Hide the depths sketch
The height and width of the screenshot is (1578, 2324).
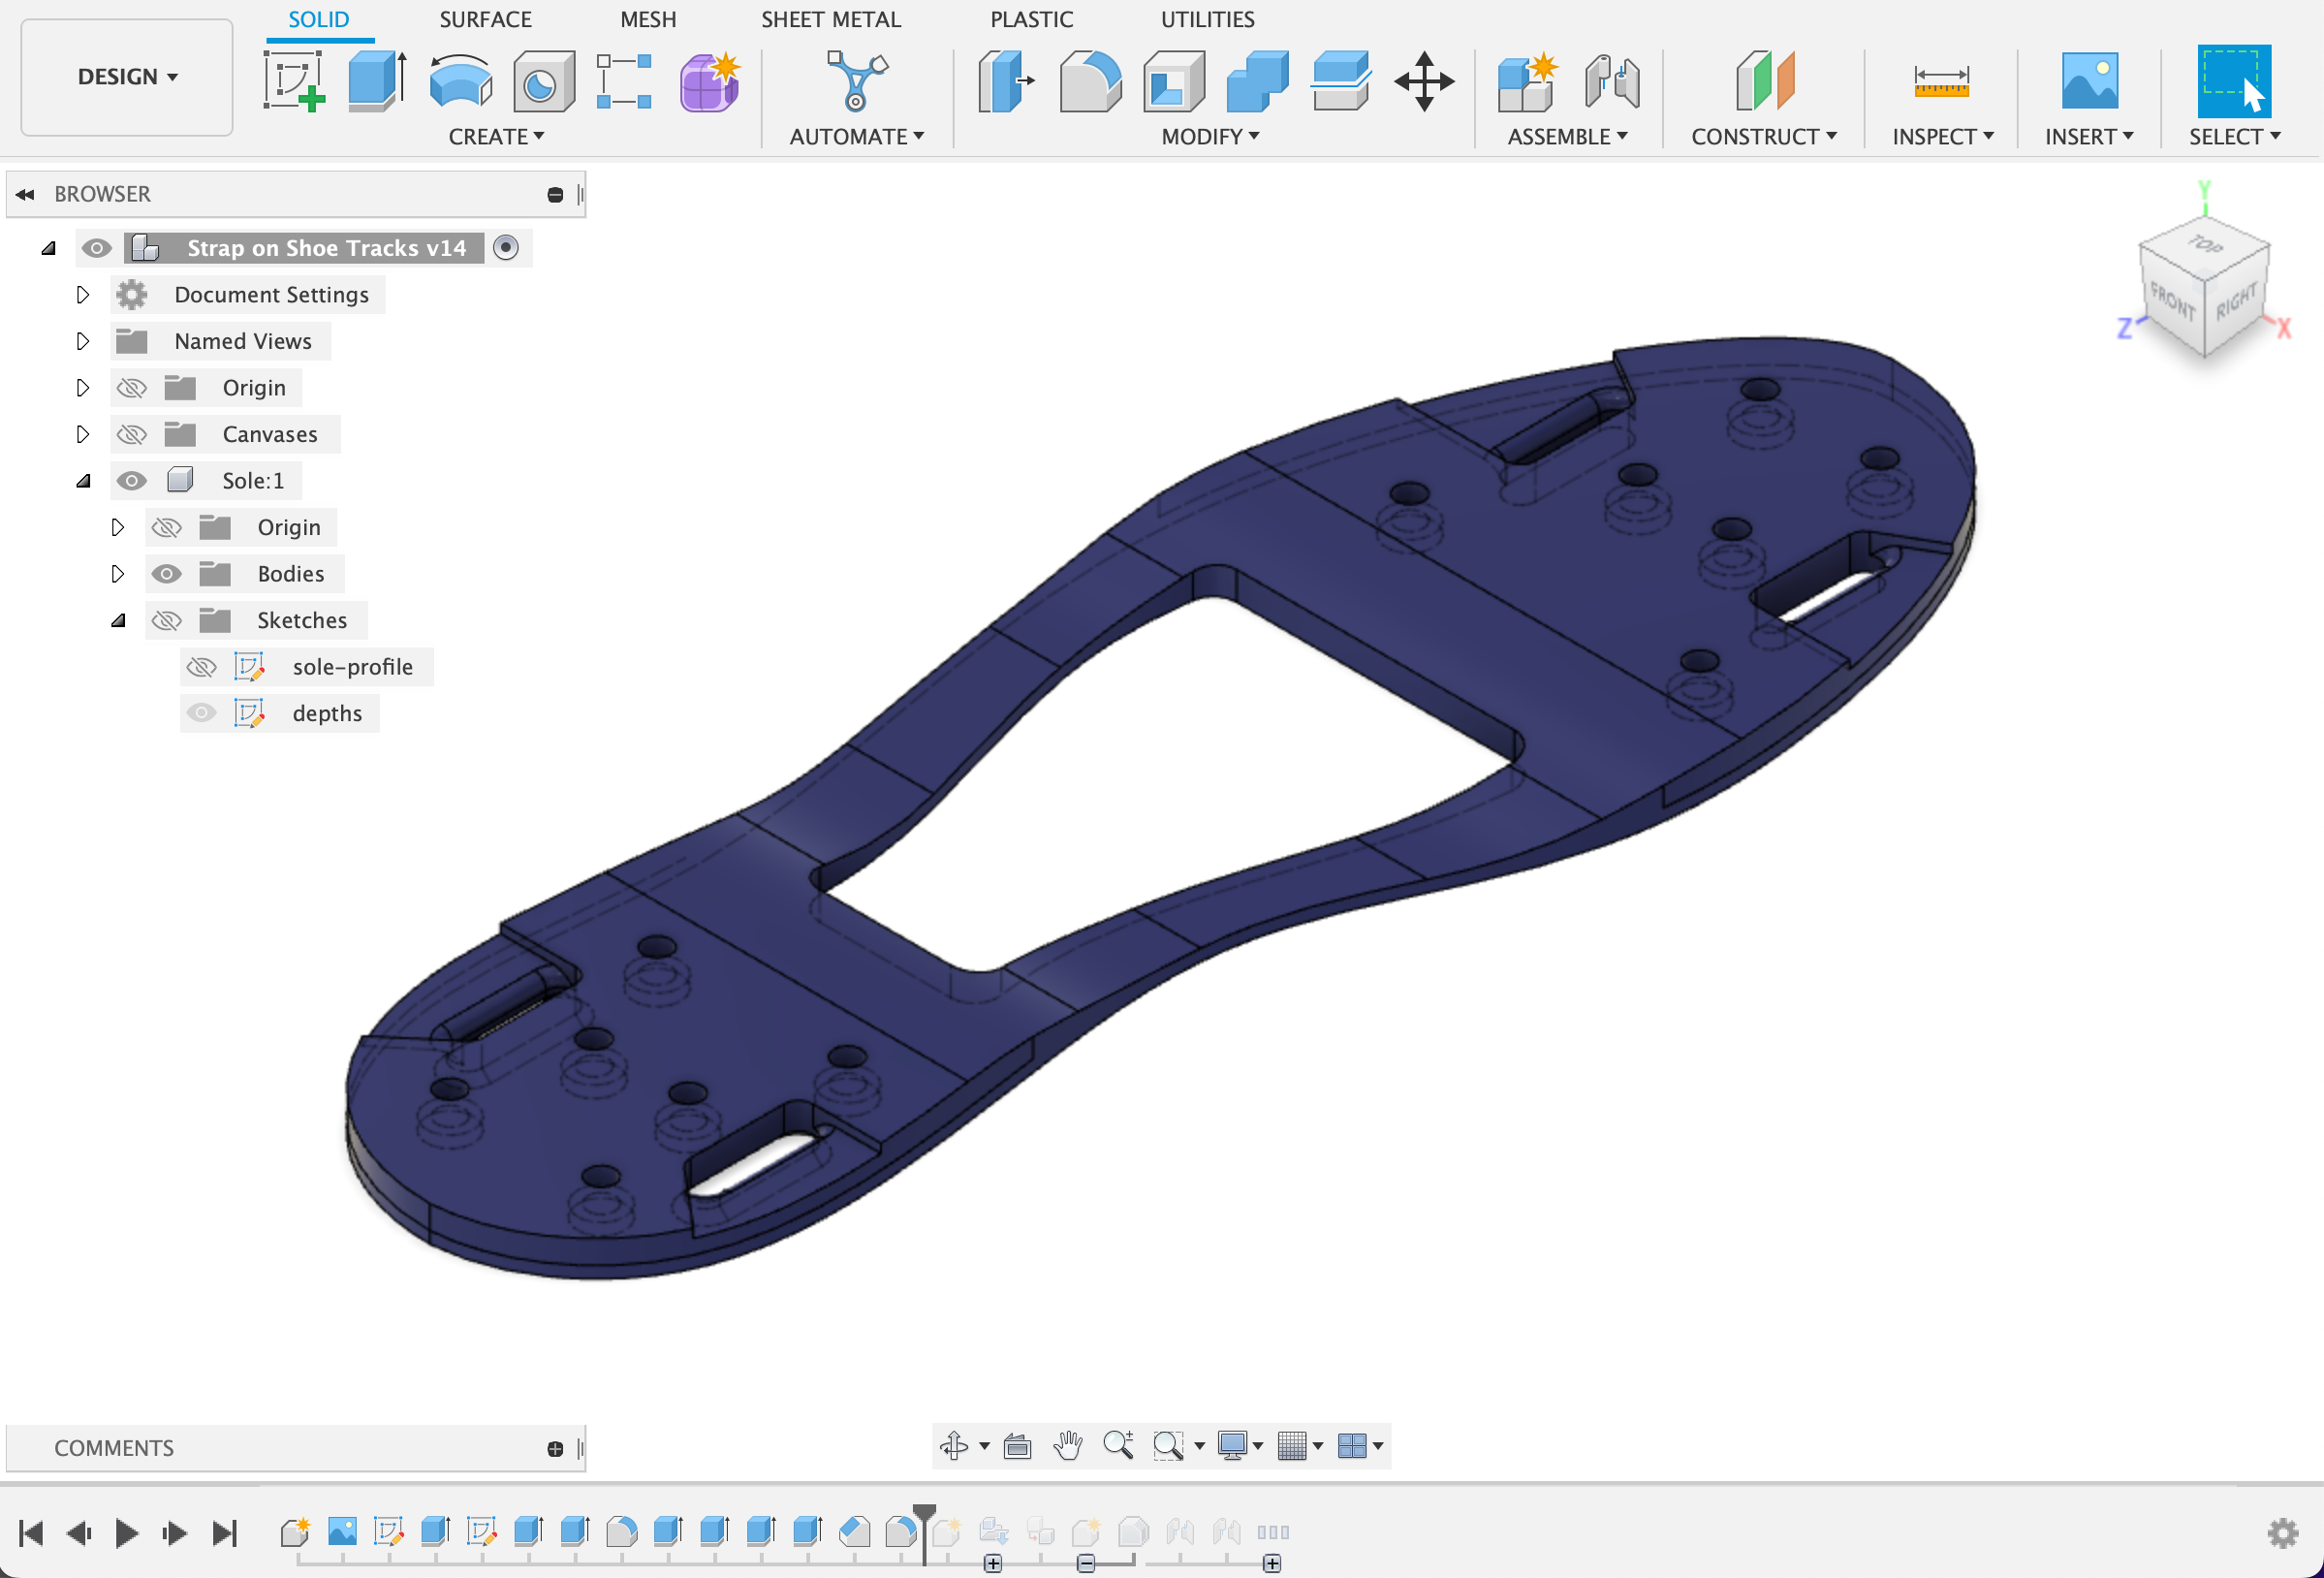[201, 713]
